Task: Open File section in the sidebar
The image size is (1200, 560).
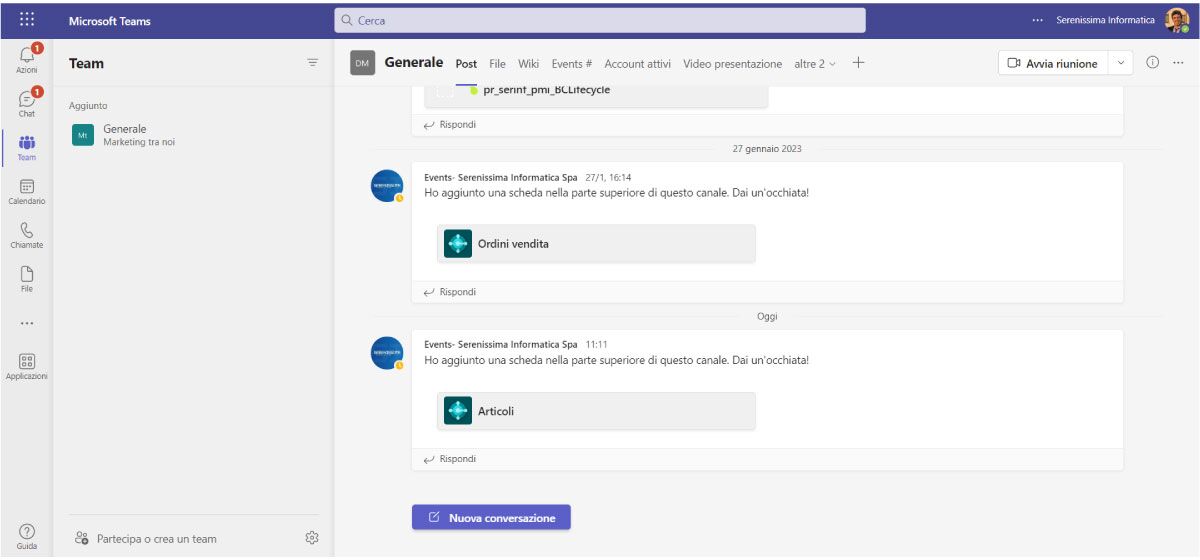Action: [27, 279]
